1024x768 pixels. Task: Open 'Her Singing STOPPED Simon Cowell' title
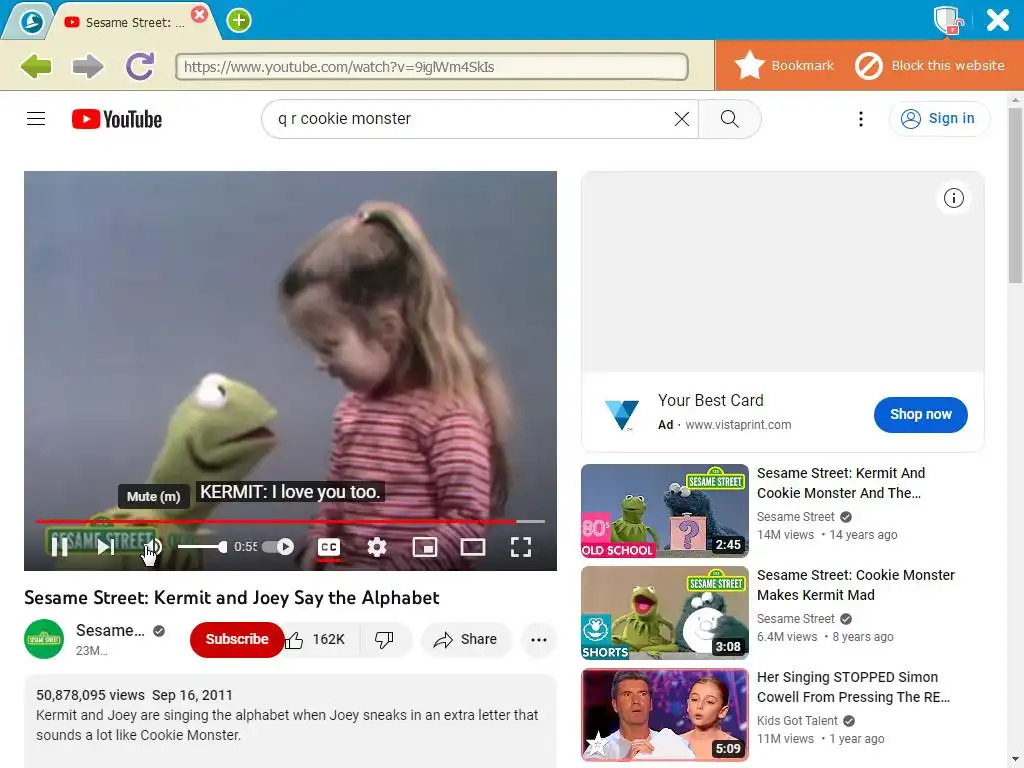point(854,687)
